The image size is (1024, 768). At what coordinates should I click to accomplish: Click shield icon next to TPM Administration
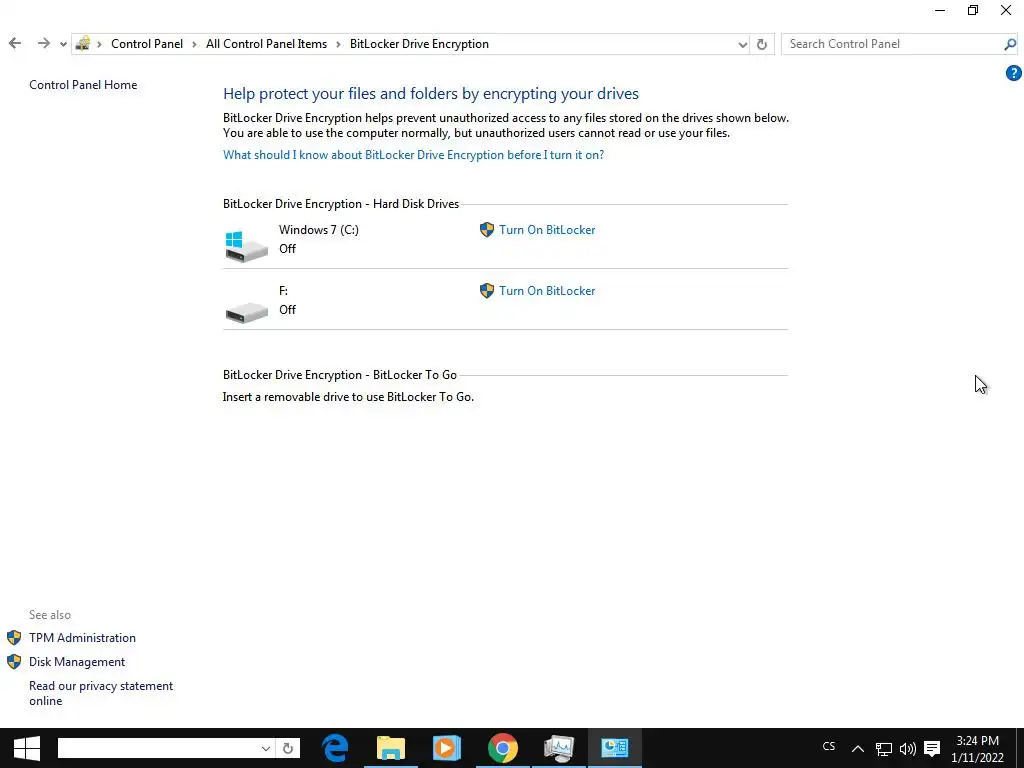(14, 638)
